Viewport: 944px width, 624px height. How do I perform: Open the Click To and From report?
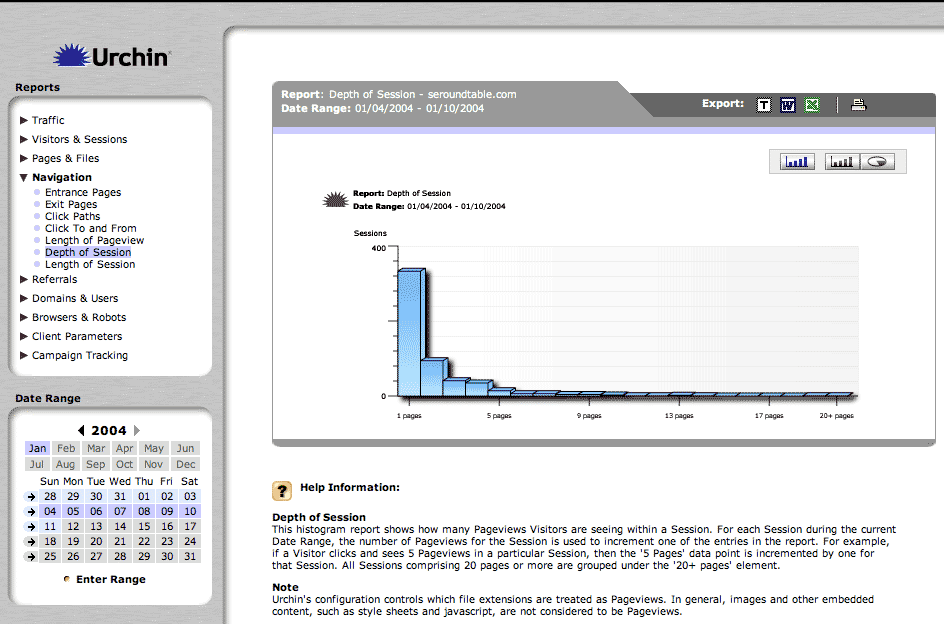pos(91,228)
